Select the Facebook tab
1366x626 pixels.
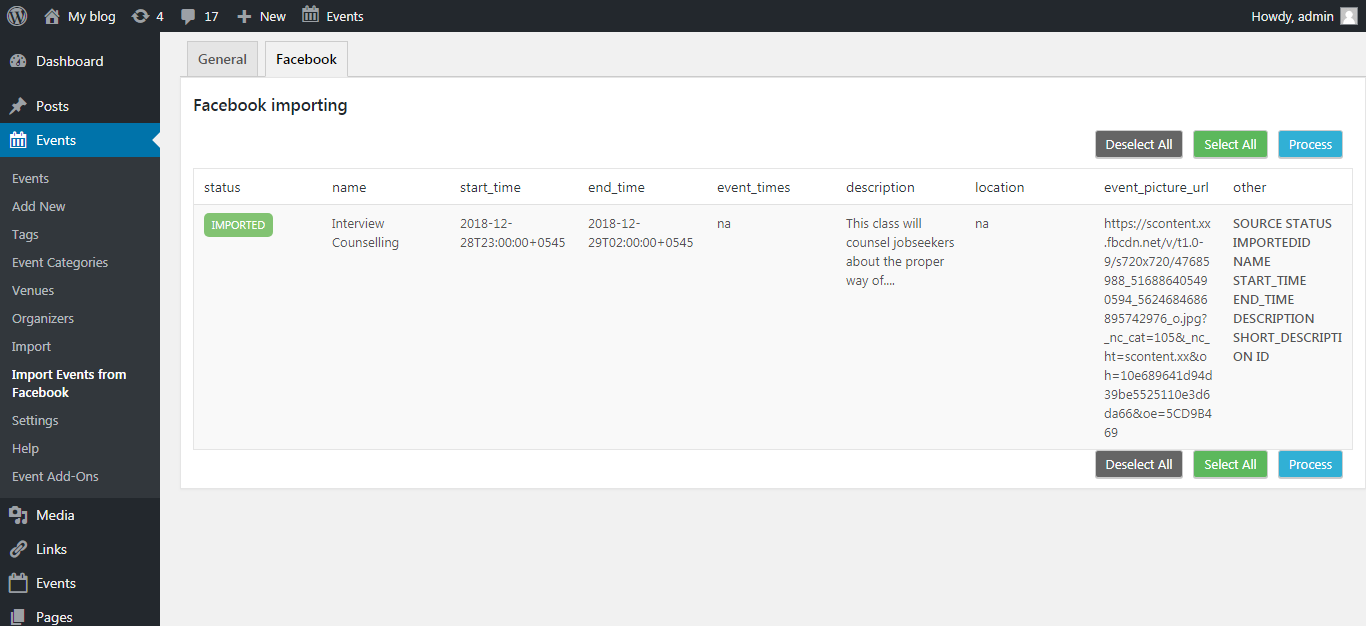pos(306,59)
